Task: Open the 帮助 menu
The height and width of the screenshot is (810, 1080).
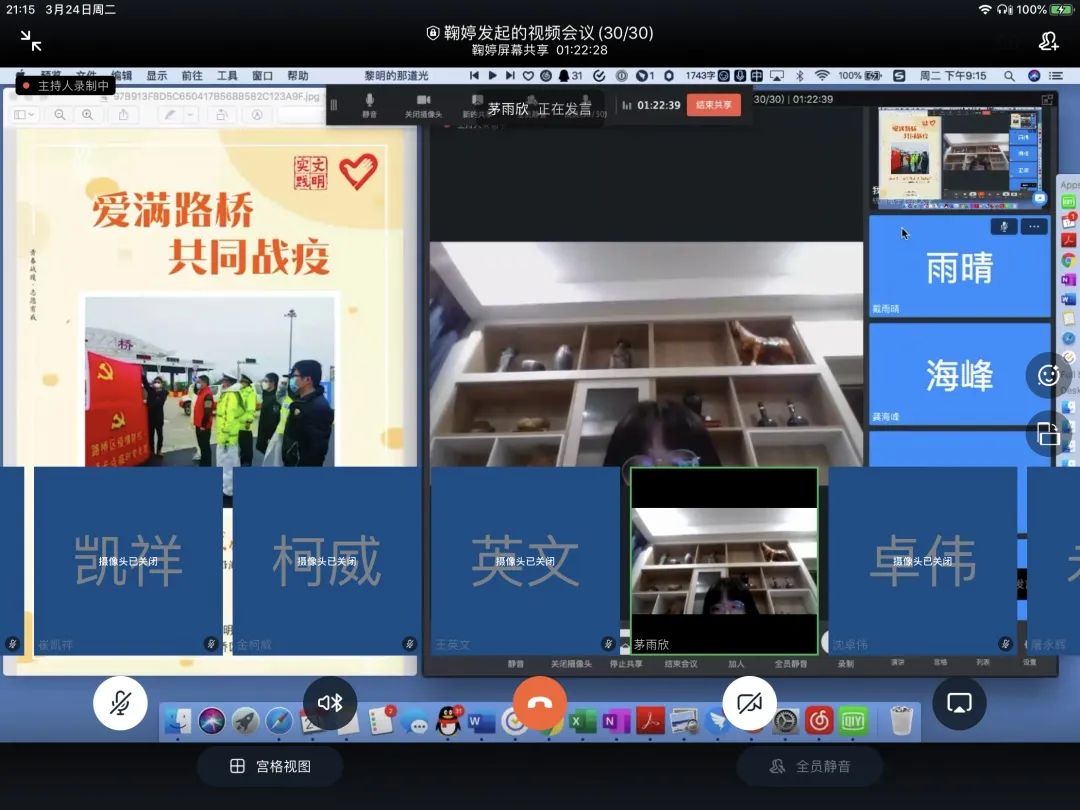Action: point(298,76)
